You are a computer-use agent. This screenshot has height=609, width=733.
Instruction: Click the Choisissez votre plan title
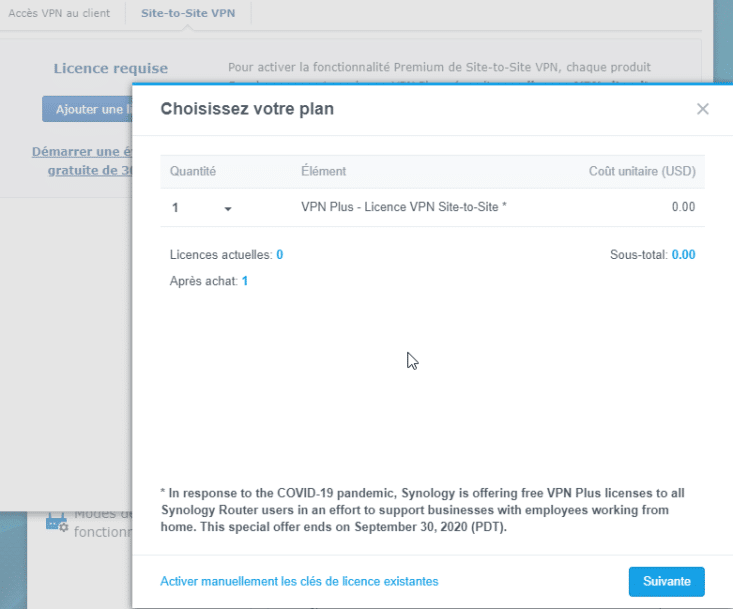[x=247, y=109]
